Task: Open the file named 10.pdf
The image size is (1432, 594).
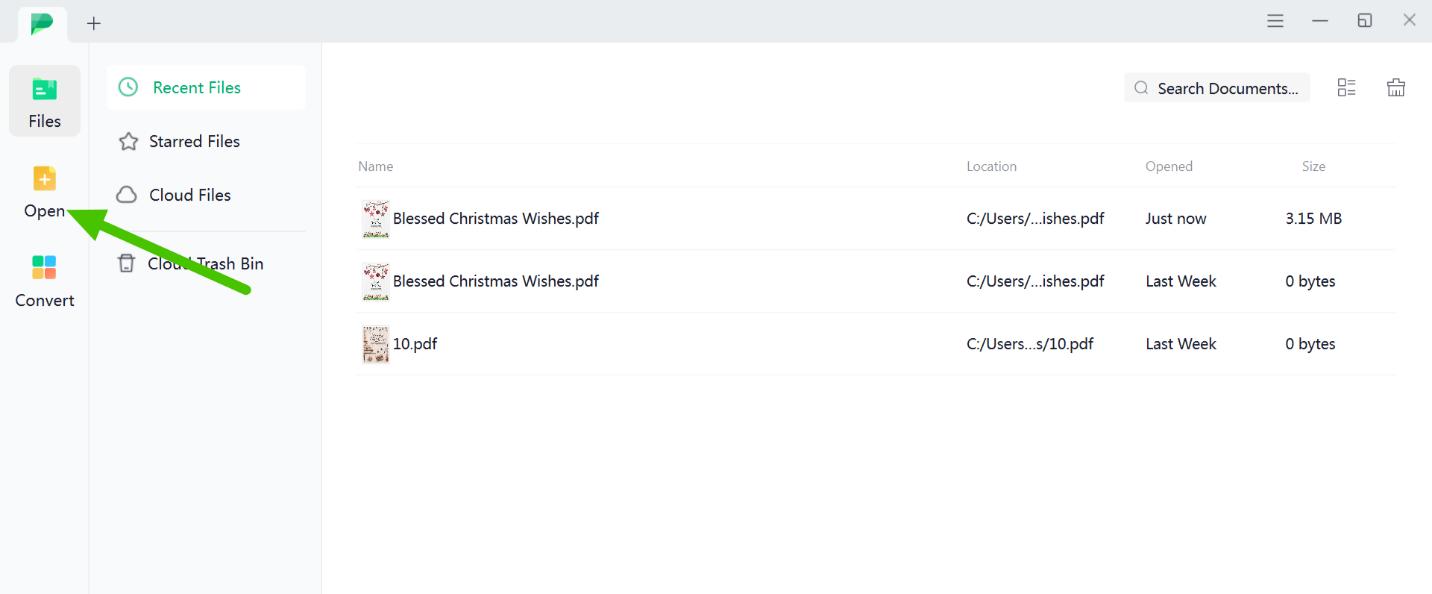Action: tap(414, 343)
